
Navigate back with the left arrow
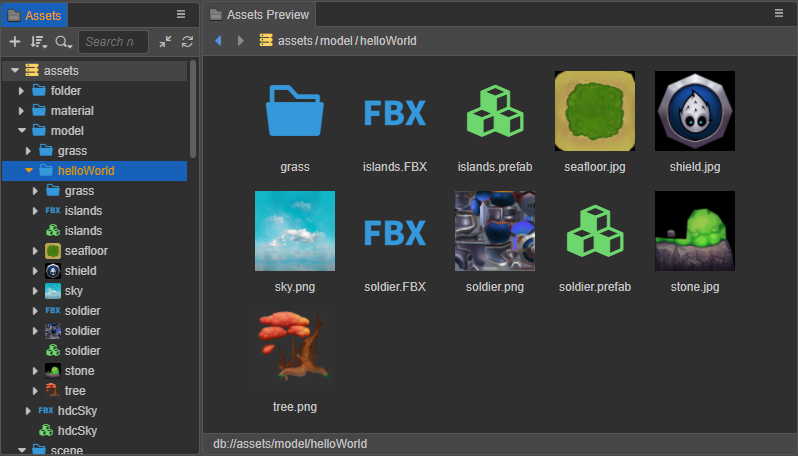tap(218, 41)
